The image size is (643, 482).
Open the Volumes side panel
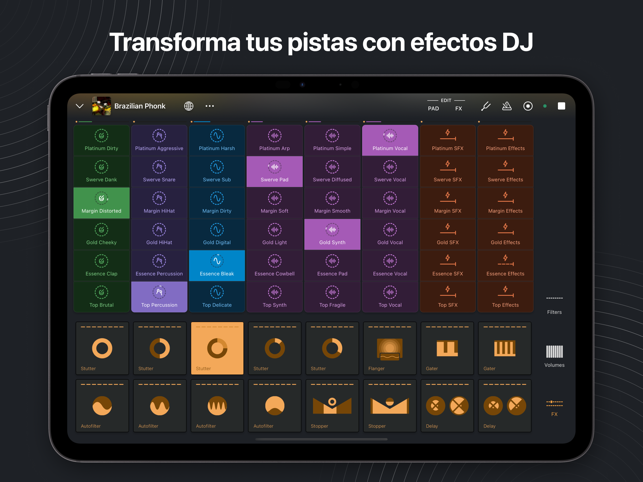(x=554, y=356)
